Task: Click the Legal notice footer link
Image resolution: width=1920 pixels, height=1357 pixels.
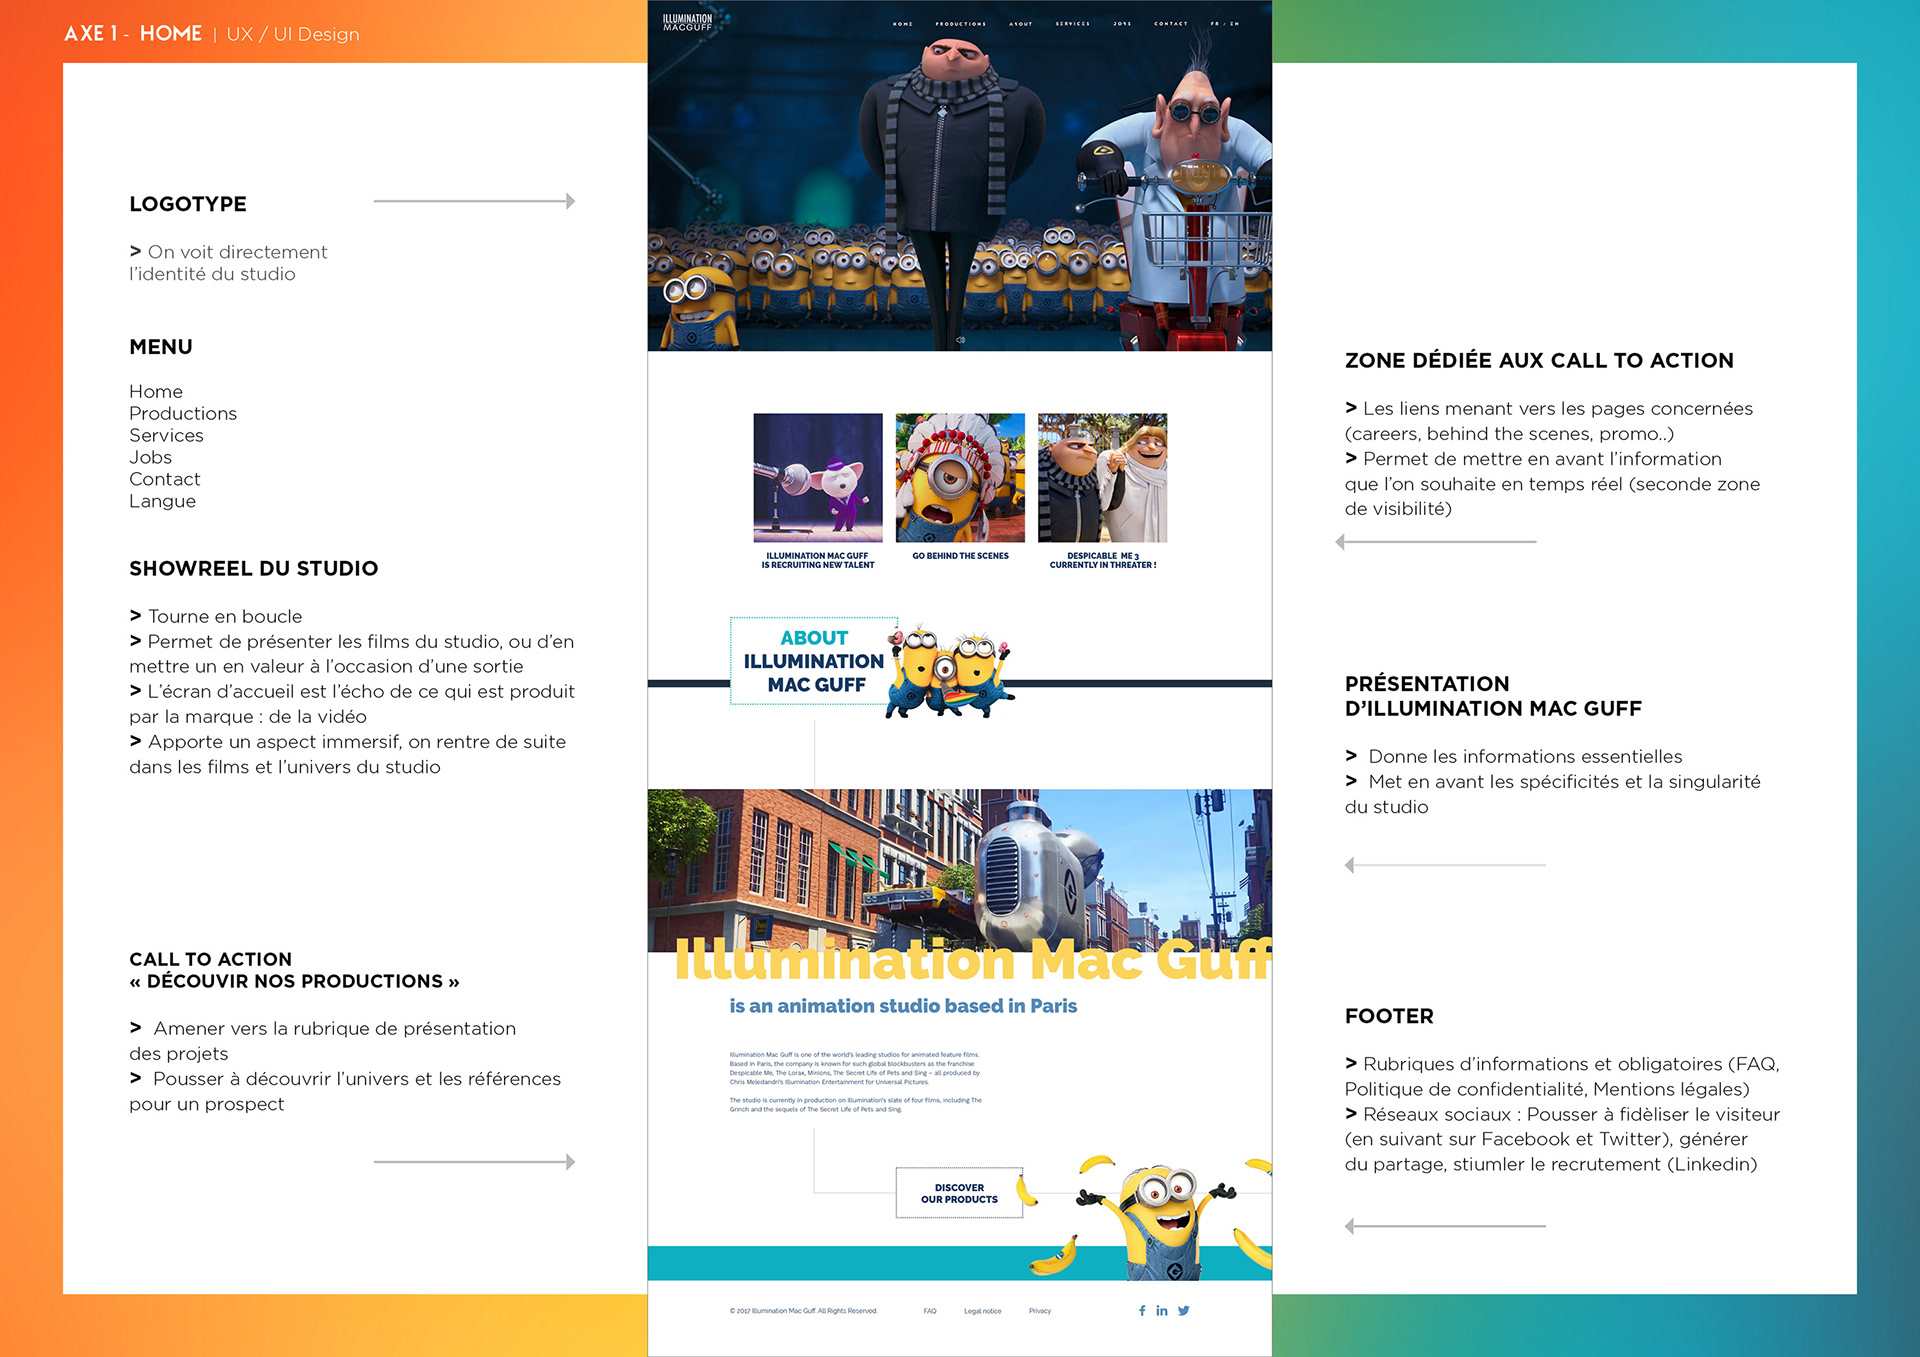Action: point(982,1311)
